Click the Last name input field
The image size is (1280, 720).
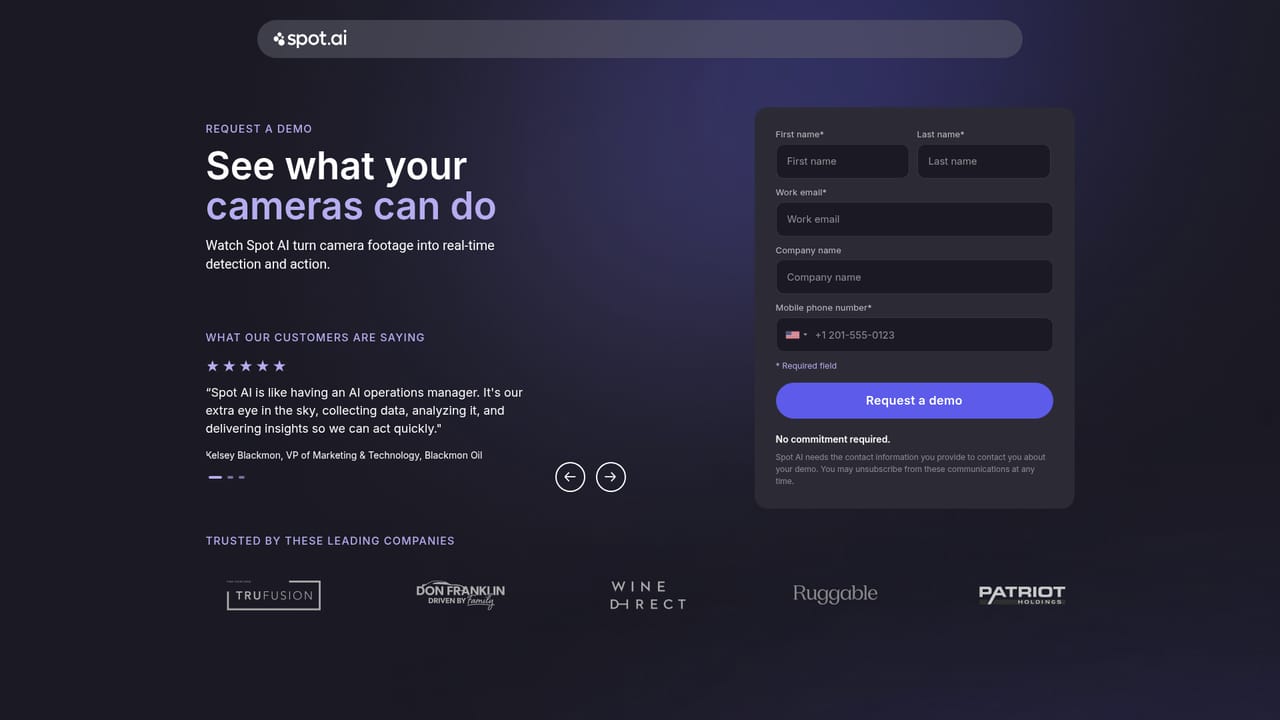(x=984, y=161)
